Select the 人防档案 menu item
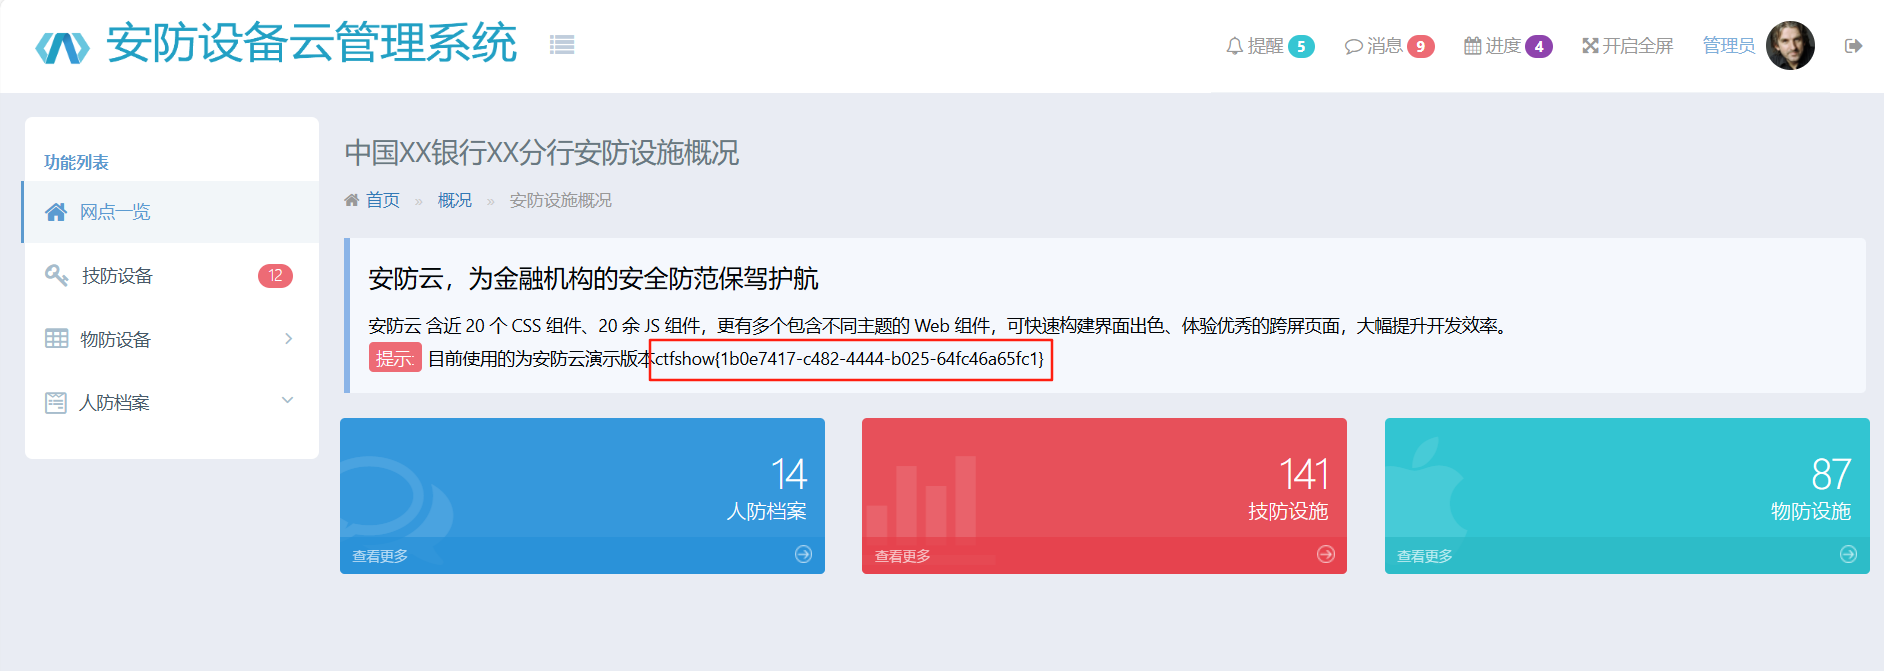The height and width of the screenshot is (671, 1884). tap(171, 402)
